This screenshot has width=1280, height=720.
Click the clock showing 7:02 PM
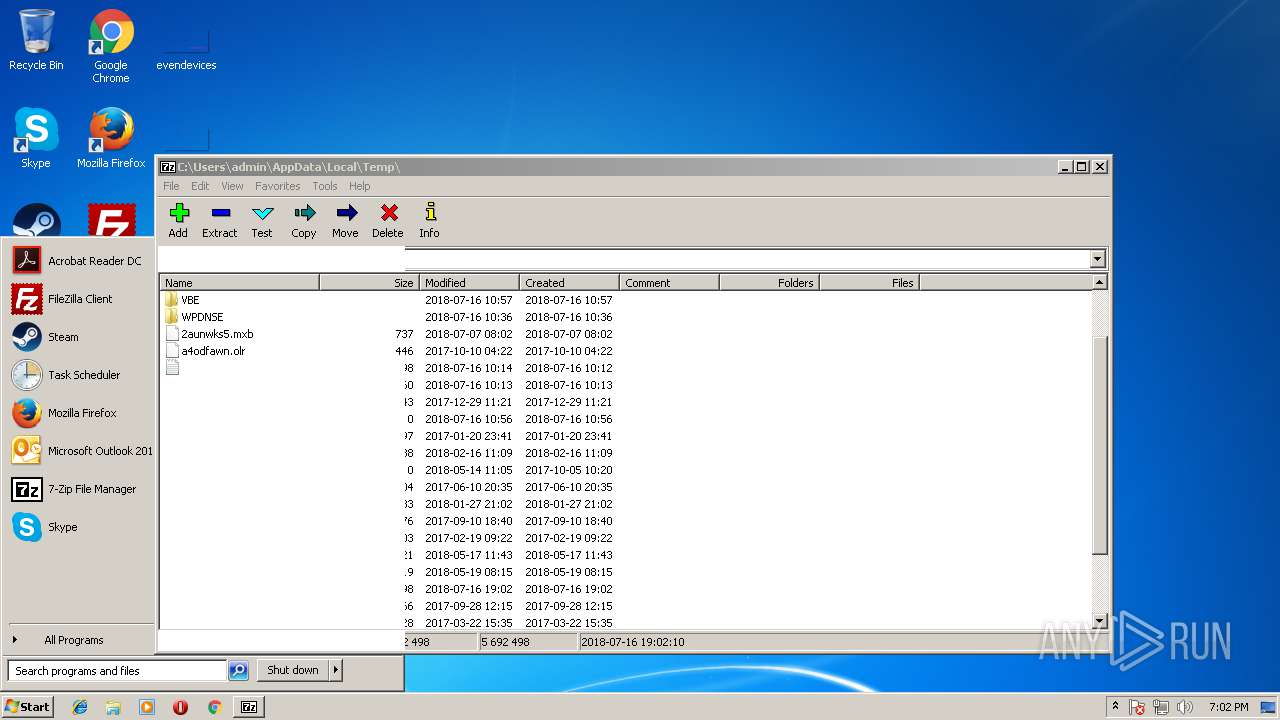click(1228, 707)
